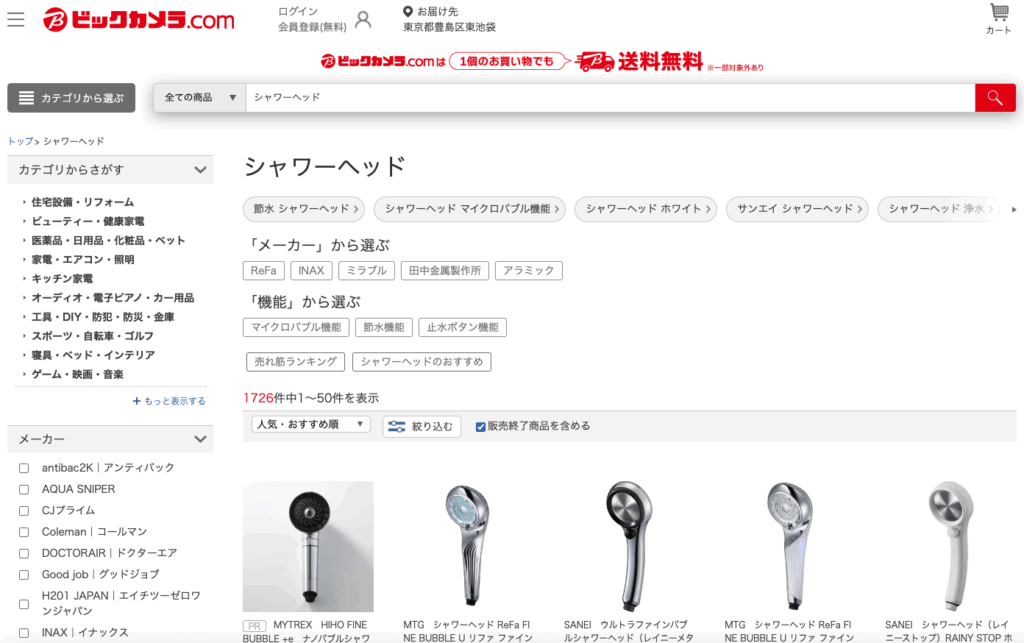Image resolution: width=1024 pixels, height=643 pixels.
Task: Click もっと表示する link
Action: tap(169, 401)
